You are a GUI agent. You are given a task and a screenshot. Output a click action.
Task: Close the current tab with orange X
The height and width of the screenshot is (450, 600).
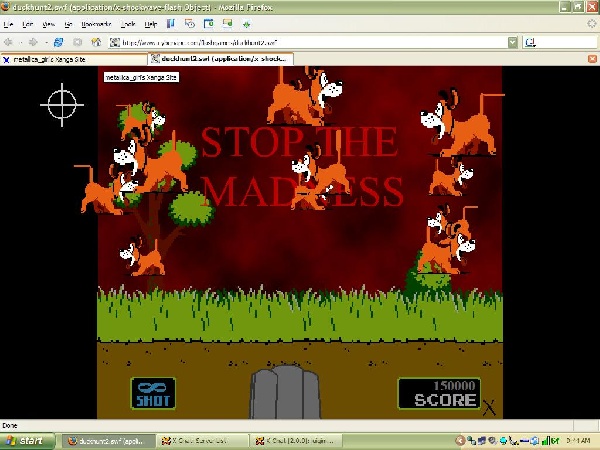pyautogui.click(x=592, y=59)
